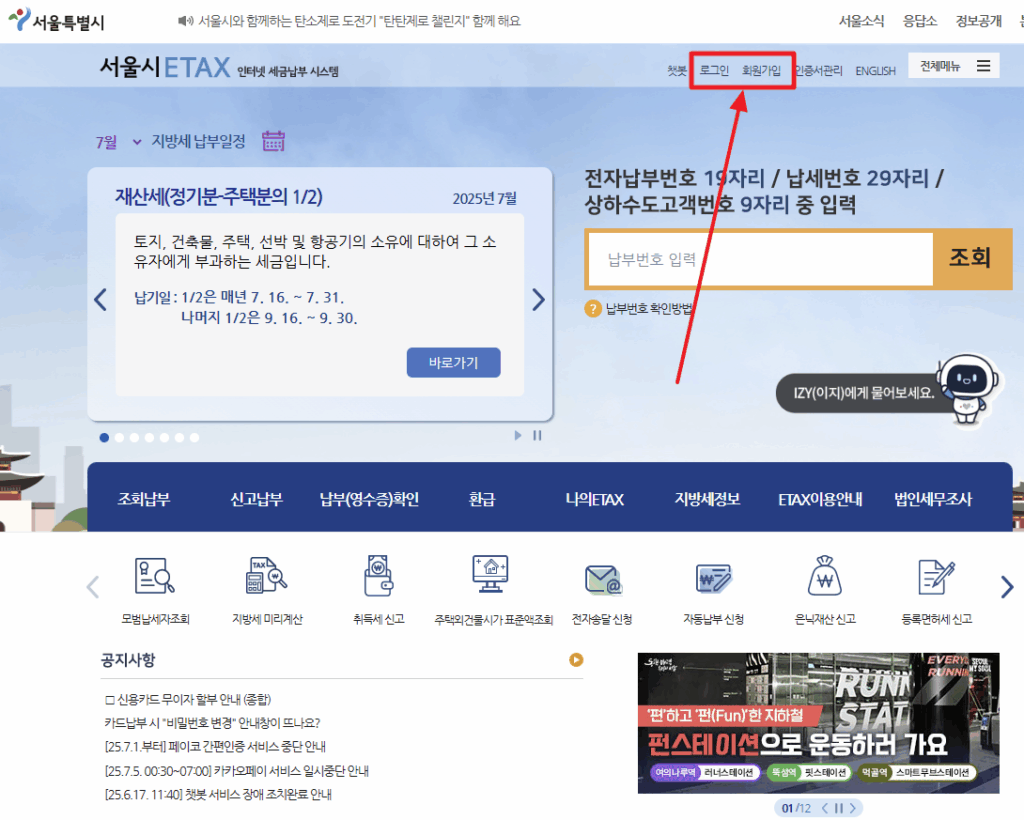Open the 모범납세자조회 icon
The image size is (1024, 820).
coord(154,576)
